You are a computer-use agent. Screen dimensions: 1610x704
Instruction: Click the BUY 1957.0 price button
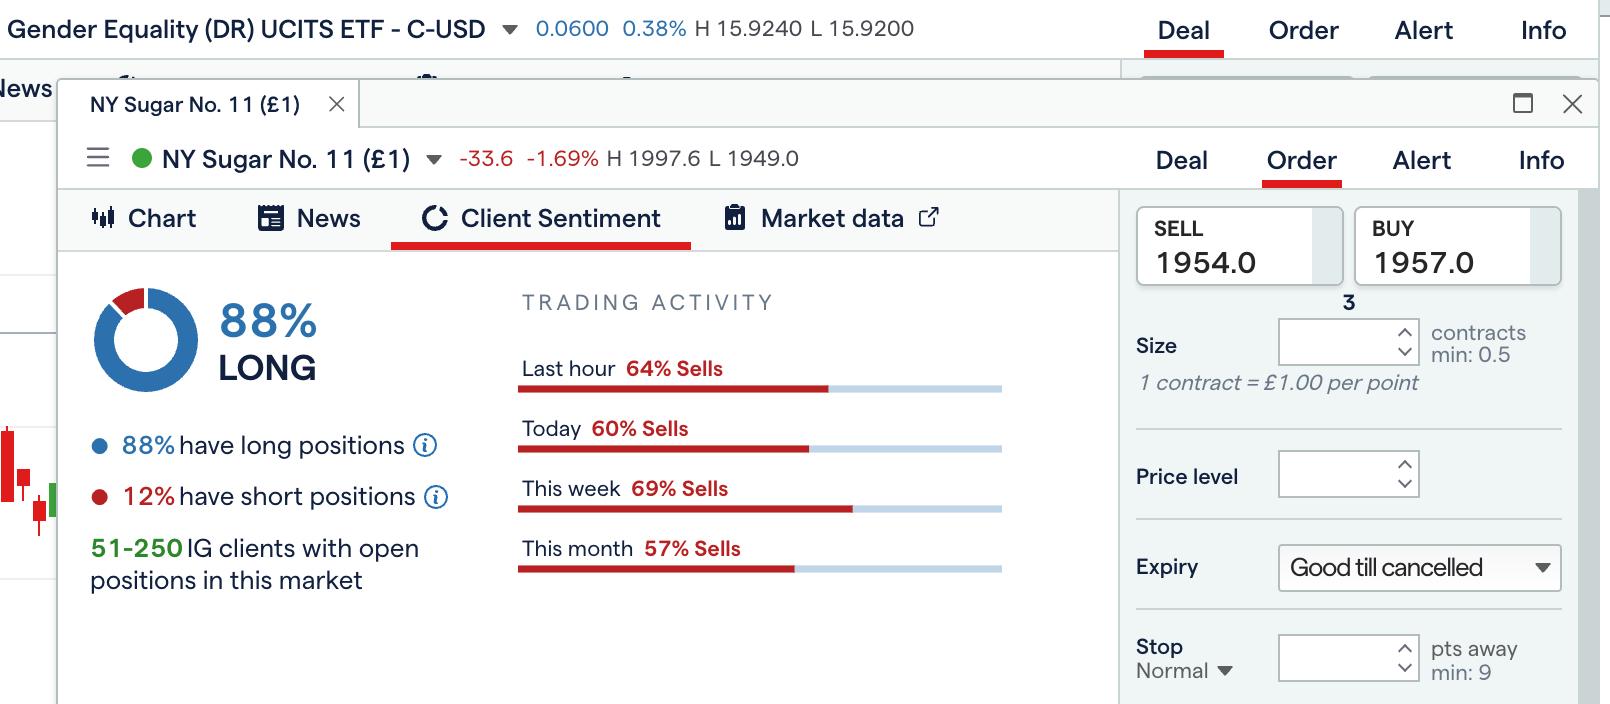(1457, 246)
